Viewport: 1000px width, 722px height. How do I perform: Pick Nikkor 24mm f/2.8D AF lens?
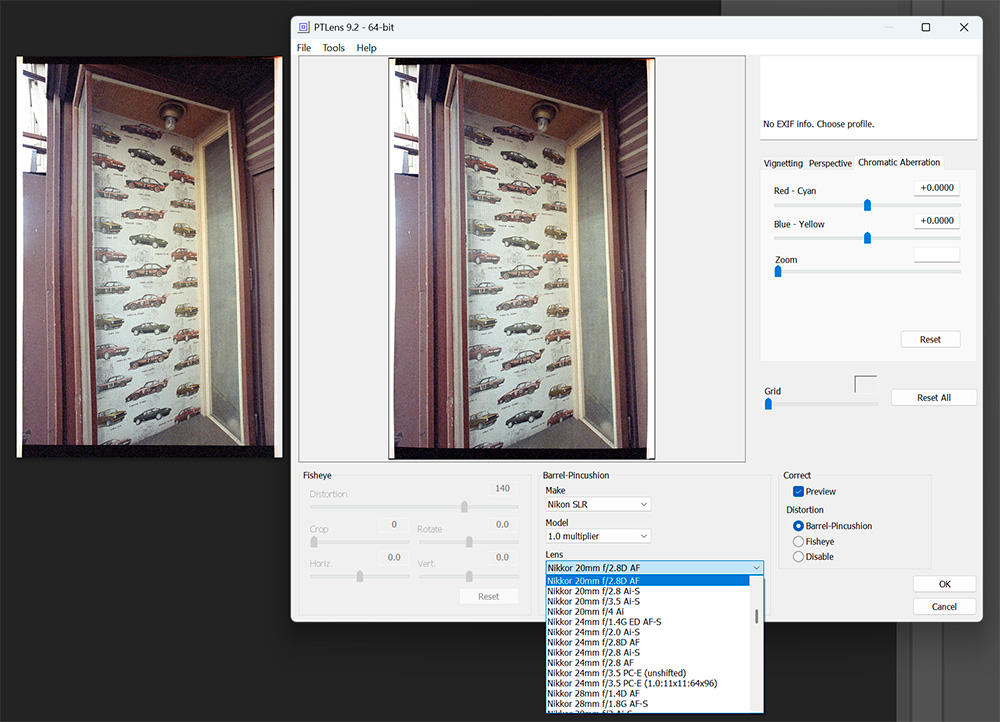647,642
